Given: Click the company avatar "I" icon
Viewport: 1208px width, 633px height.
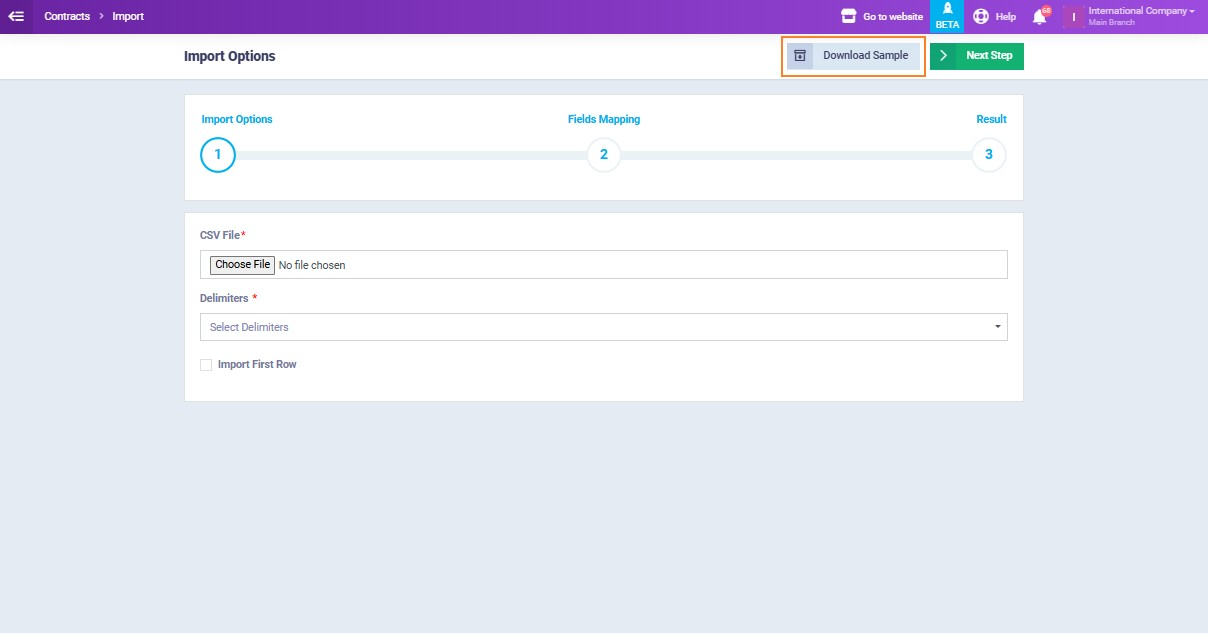Looking at the screenshot, I should [x=1073, y=17].
